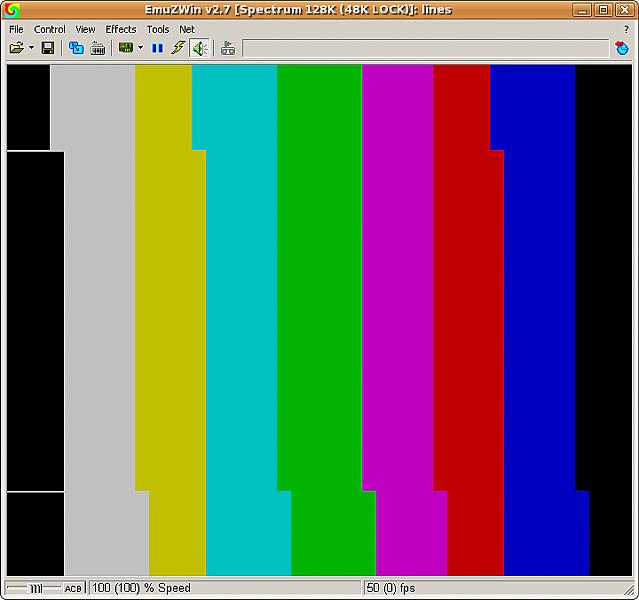Click the green hardware chip icon
The width and height of the screenshot is (639, 600).
coord(126,48)
